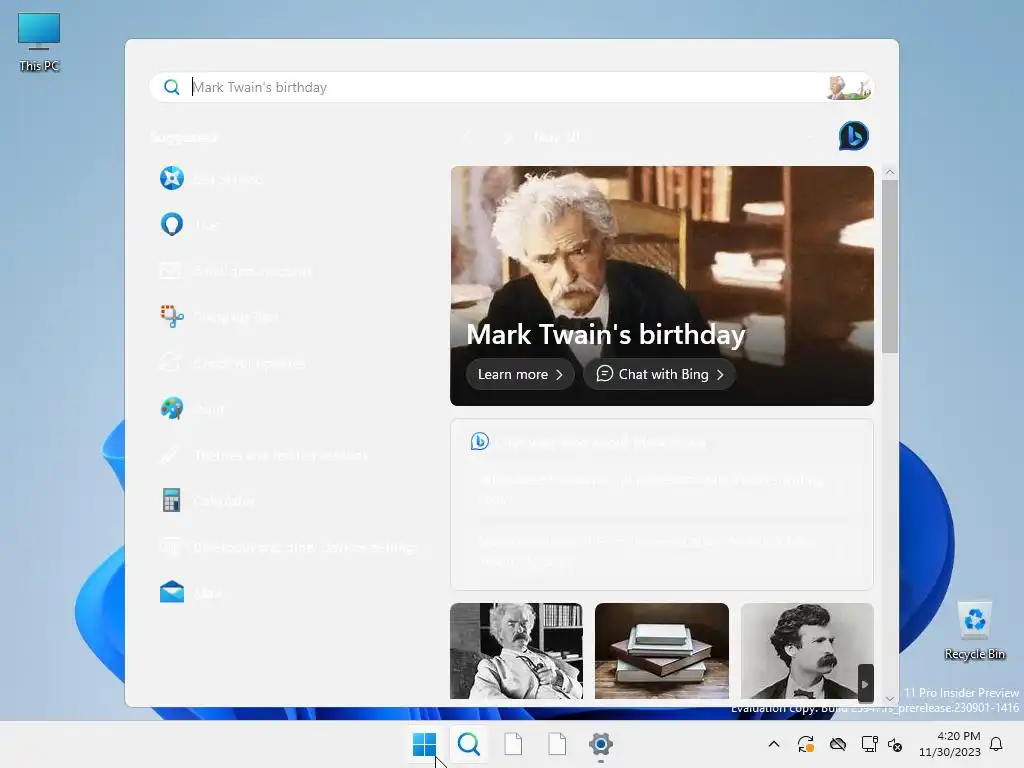This screenshot has width=1024, height=768.
Task: Select the Recycle Bin desktop icon
Action: [974, 631]
